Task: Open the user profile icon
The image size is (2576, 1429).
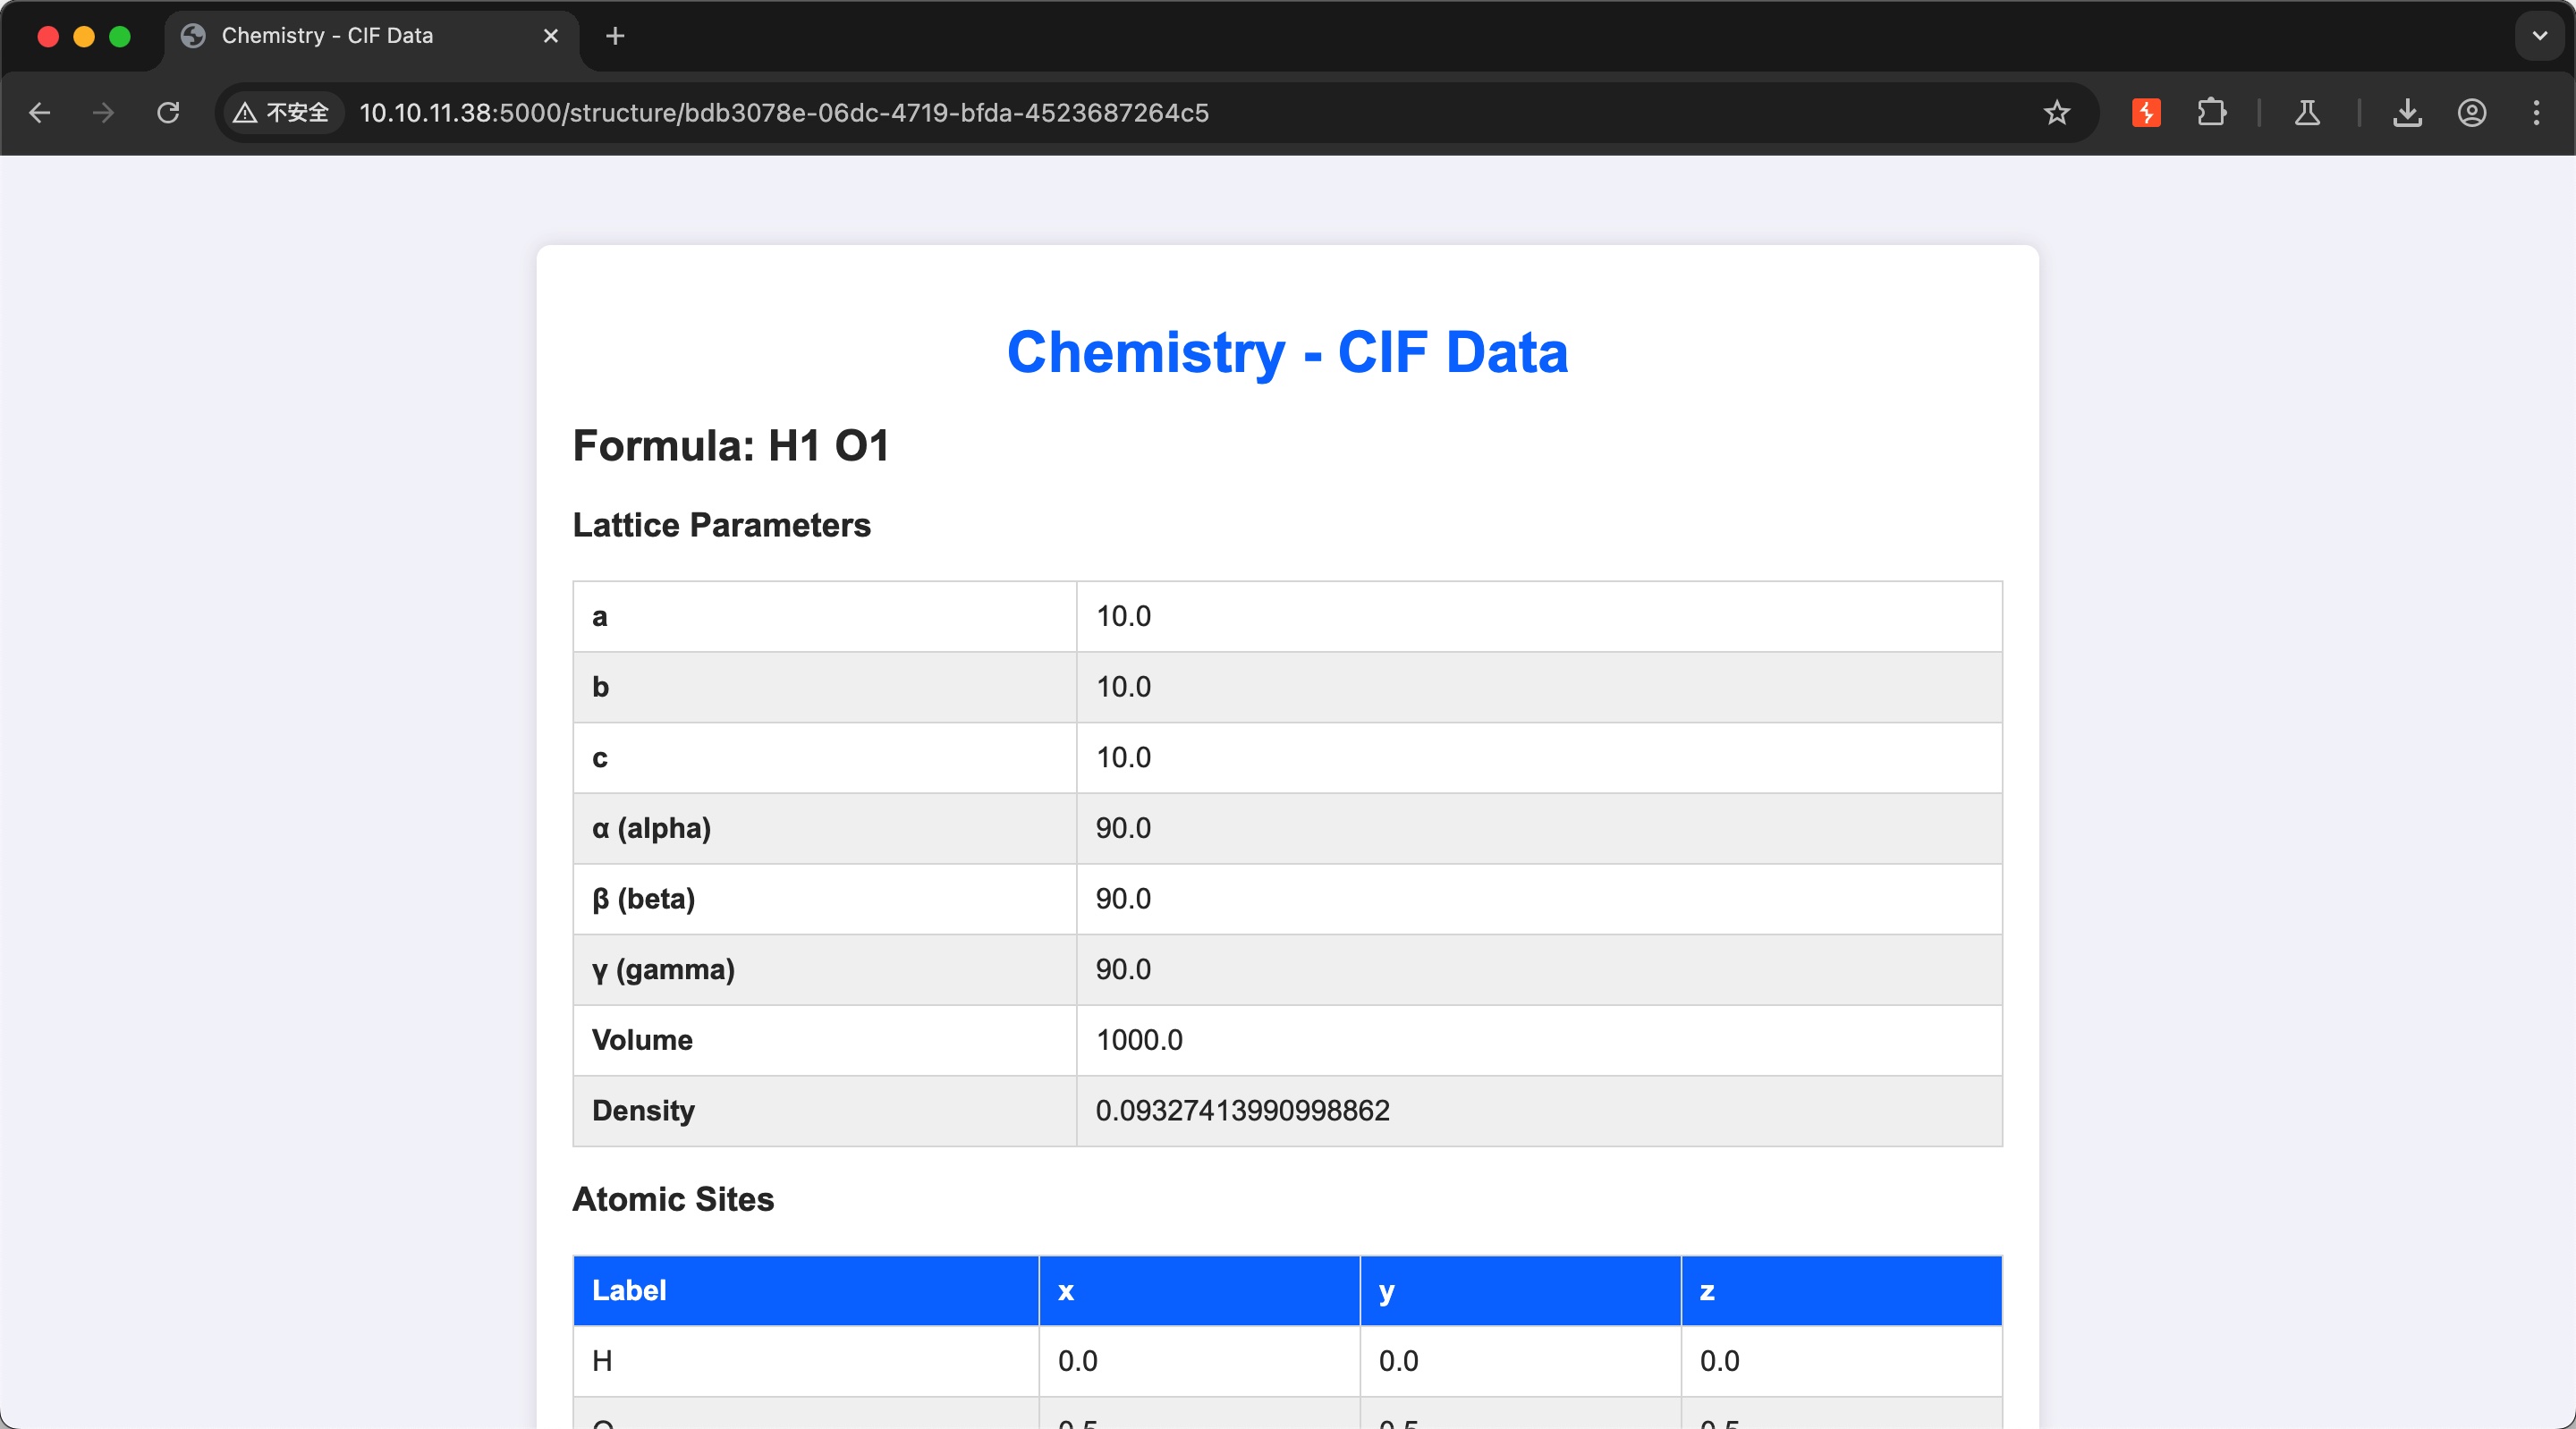Action: (x=2472, y=113)
